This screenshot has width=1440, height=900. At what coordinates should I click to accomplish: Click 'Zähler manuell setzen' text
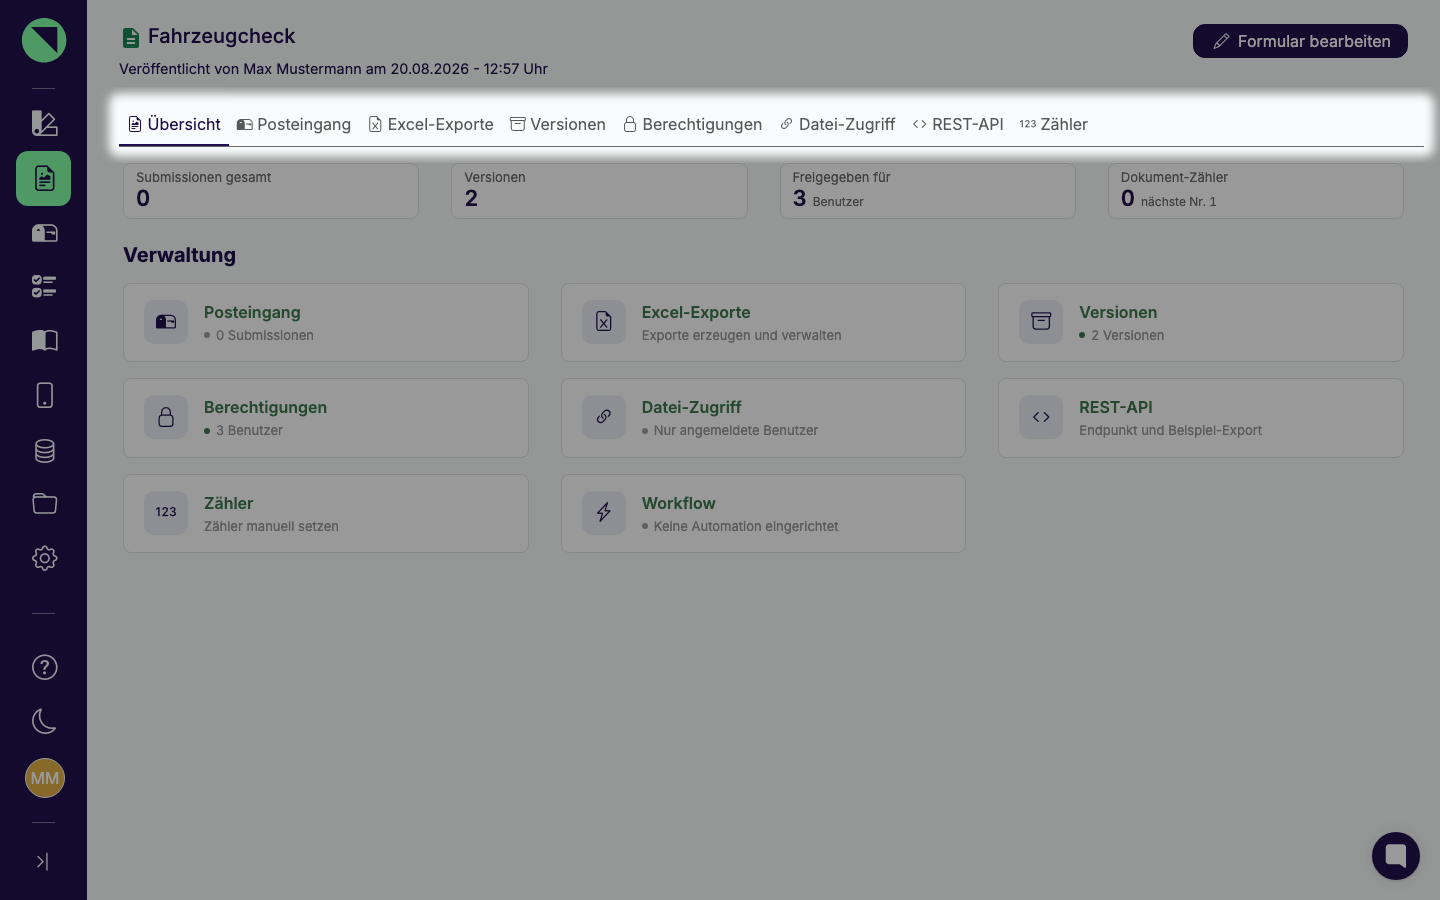click(x=271, y=527)
